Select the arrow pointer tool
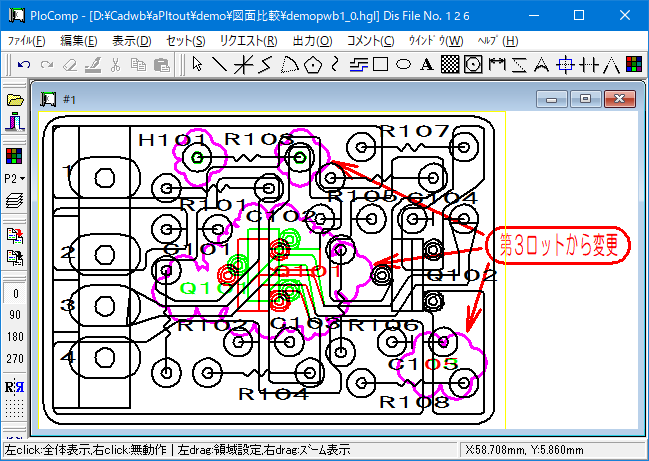Image resolution: width=649 pixels, height=461 pixels. pos(197,65)
